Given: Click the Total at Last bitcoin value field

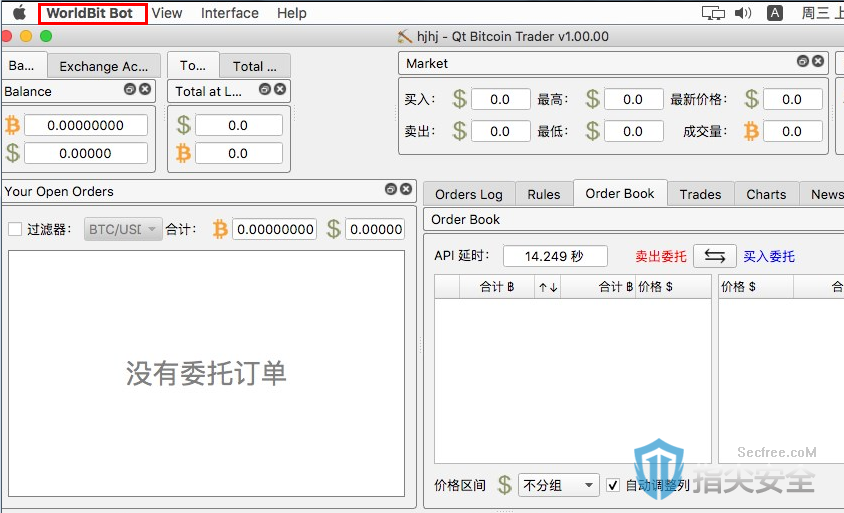Looking at the screenshot, I should tap(238, 153).
